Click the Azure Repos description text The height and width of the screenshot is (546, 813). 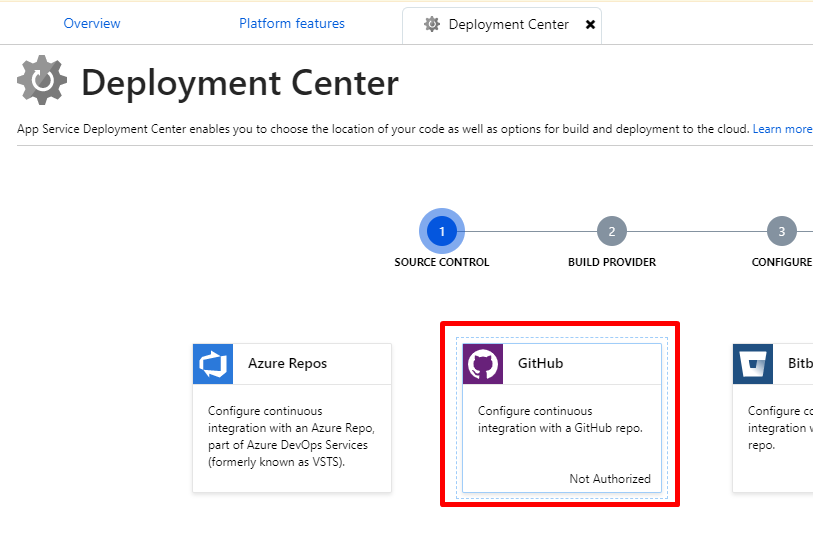pyautogui.click(x=291, y=436)
